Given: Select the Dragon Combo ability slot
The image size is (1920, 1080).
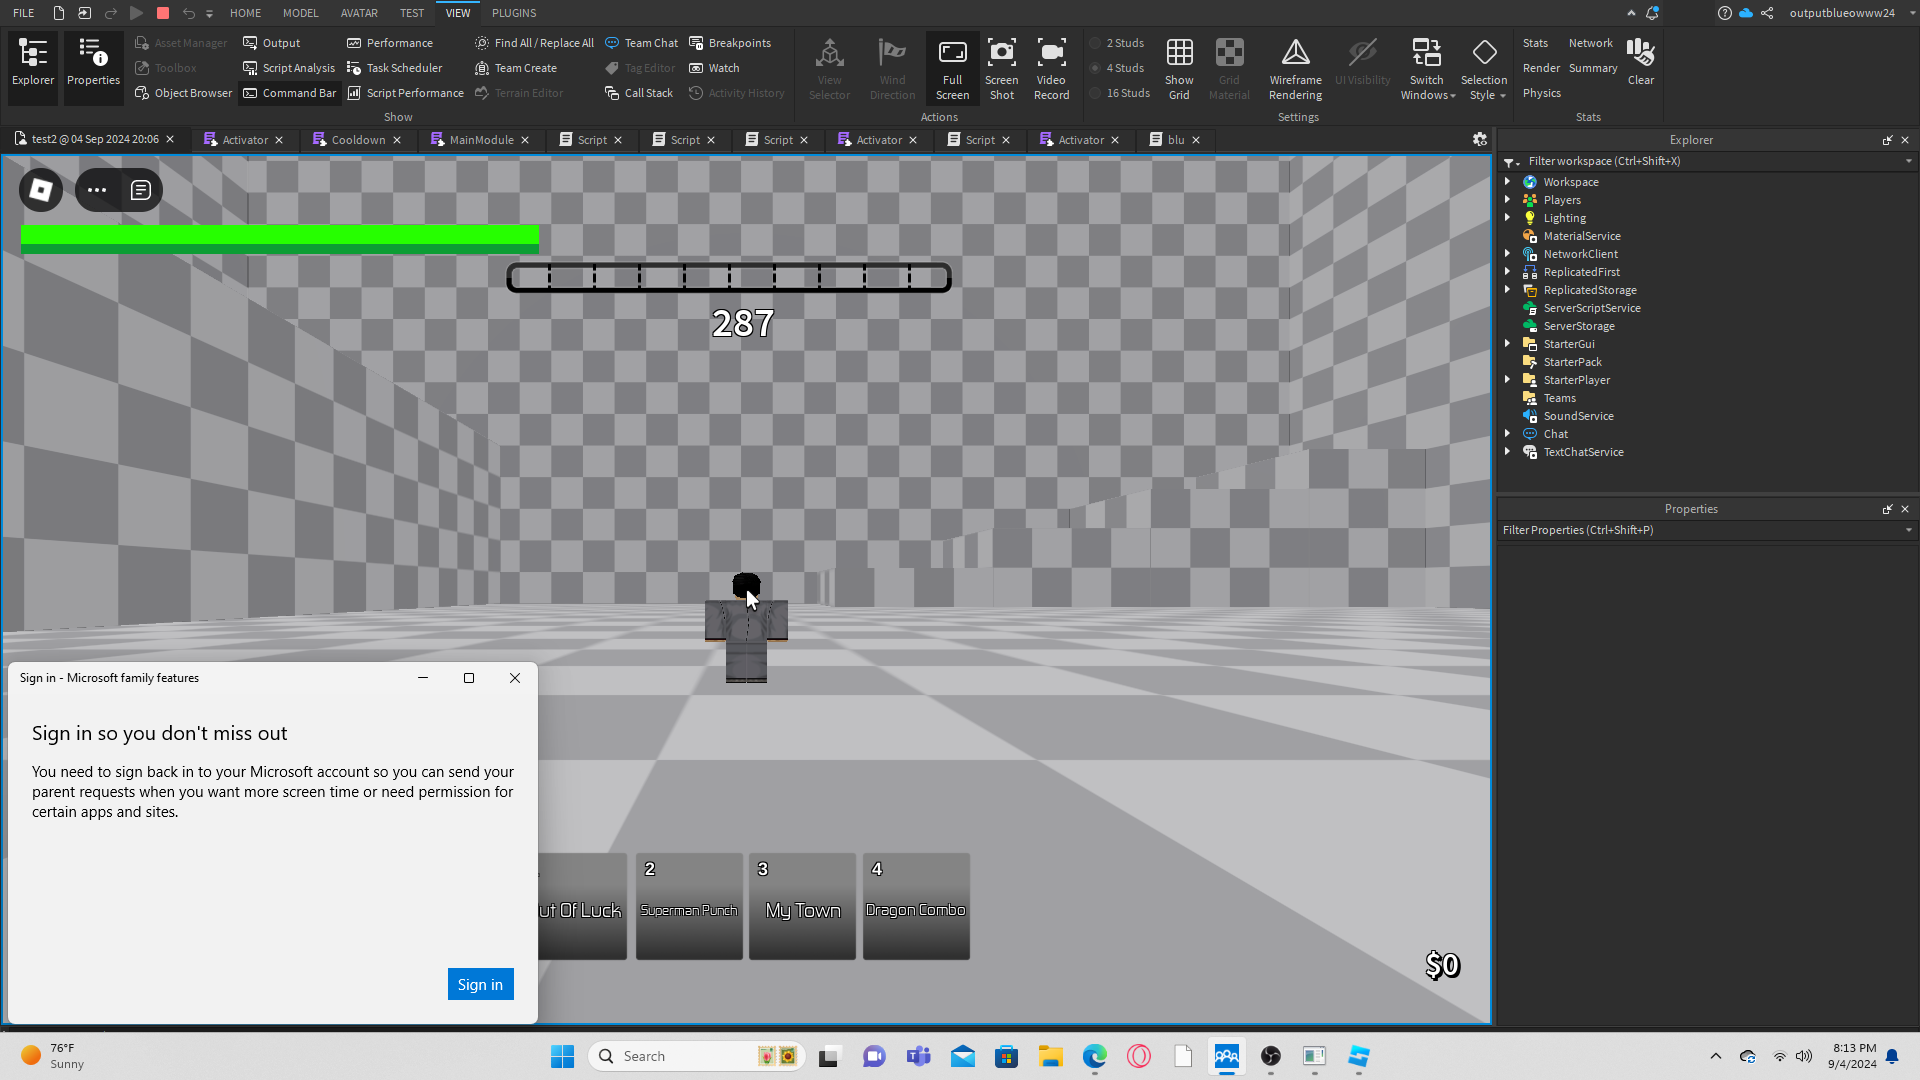Looking at the screenshot, I should 915,906.
